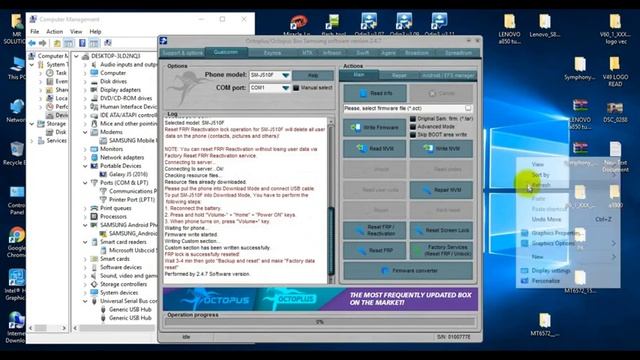Collapse the Ports (COM & LPT) node
The image size is (640, 360).
[x=85, y=183]
